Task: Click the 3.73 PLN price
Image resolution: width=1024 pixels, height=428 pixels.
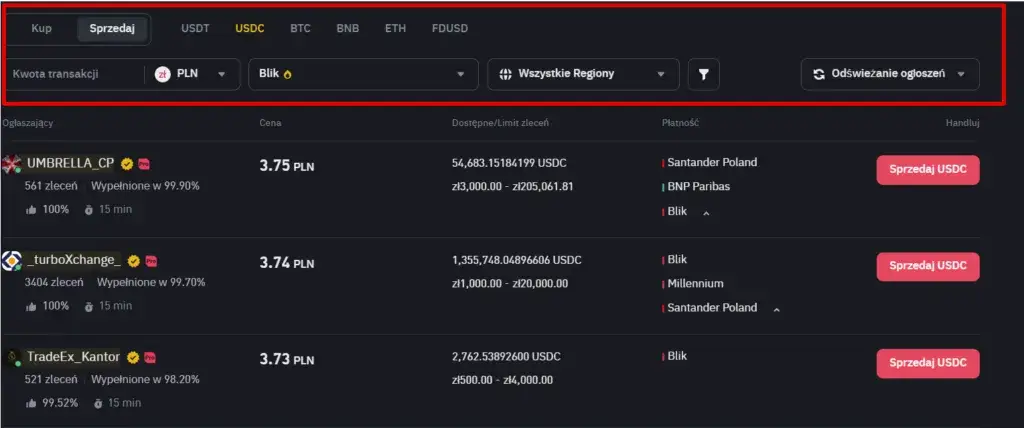Action: pyautogui.click(x=287, y=359)
